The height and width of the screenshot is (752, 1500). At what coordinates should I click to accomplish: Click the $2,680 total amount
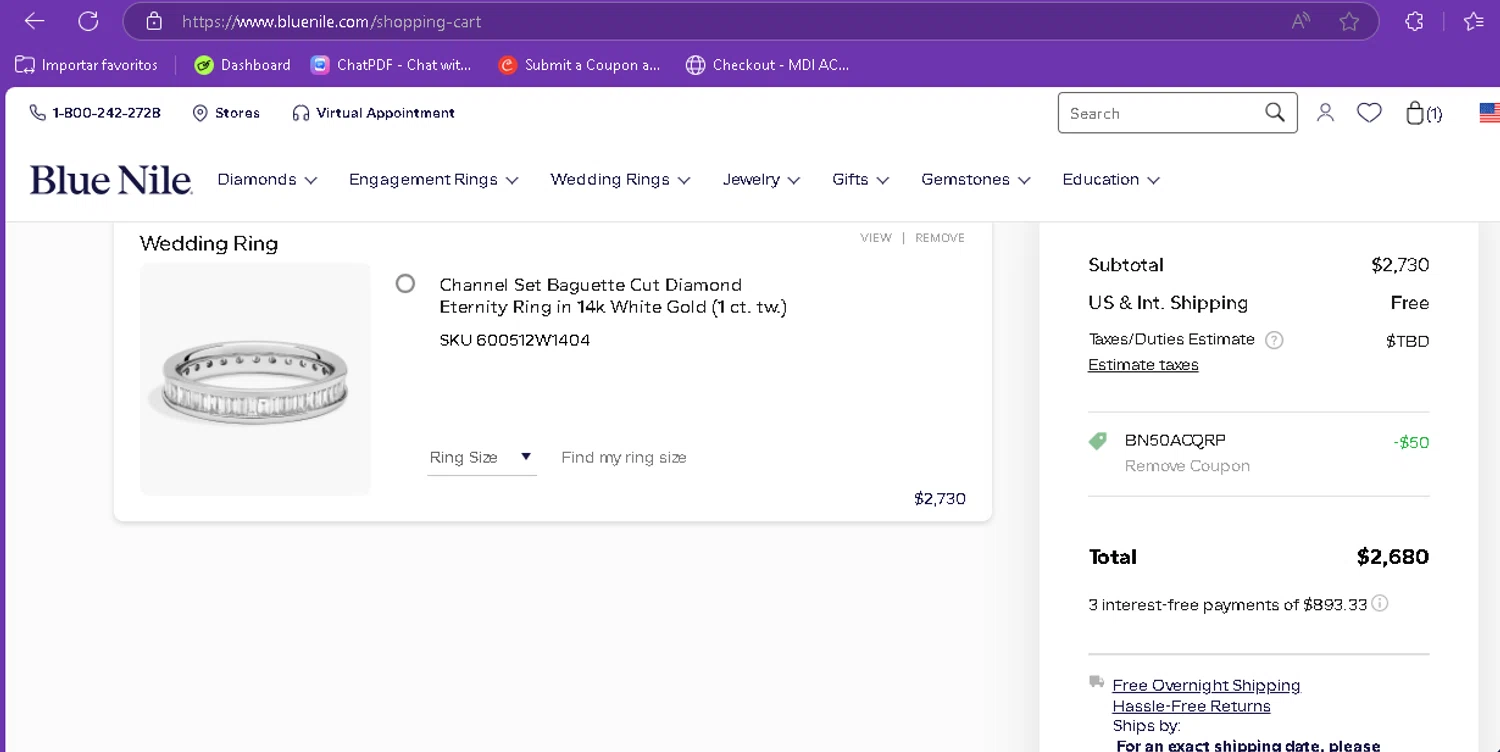pos(1392,557)
